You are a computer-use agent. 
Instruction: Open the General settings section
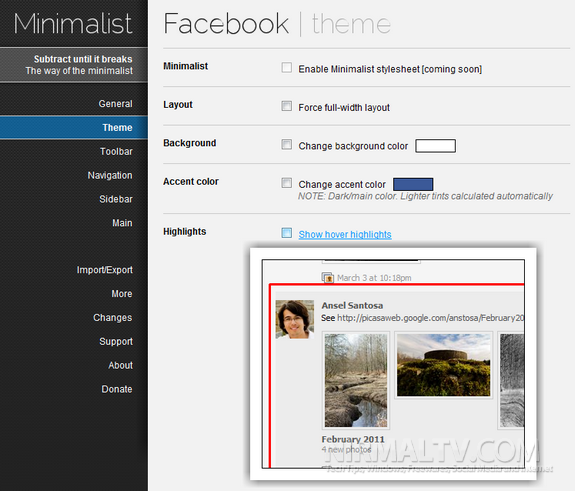pos(115,104)
